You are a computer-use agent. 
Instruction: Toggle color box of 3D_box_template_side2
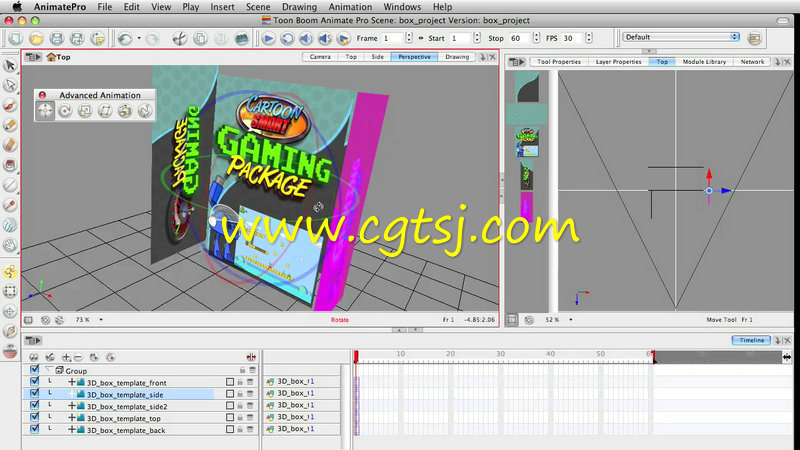[230, 406]
